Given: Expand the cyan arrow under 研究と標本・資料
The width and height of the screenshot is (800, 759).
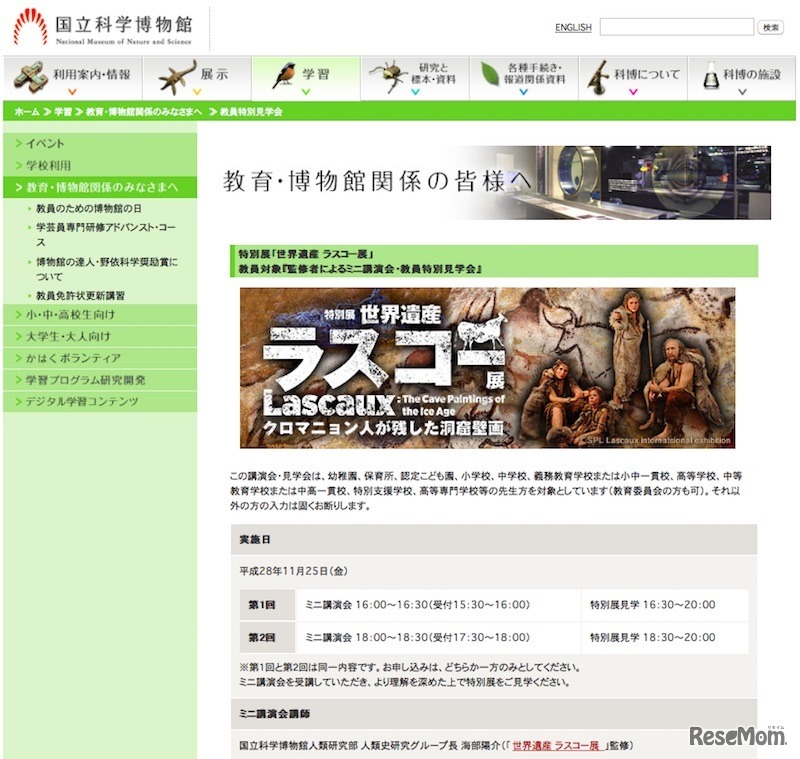Looking at the screenshot, I should click(415, 92).
